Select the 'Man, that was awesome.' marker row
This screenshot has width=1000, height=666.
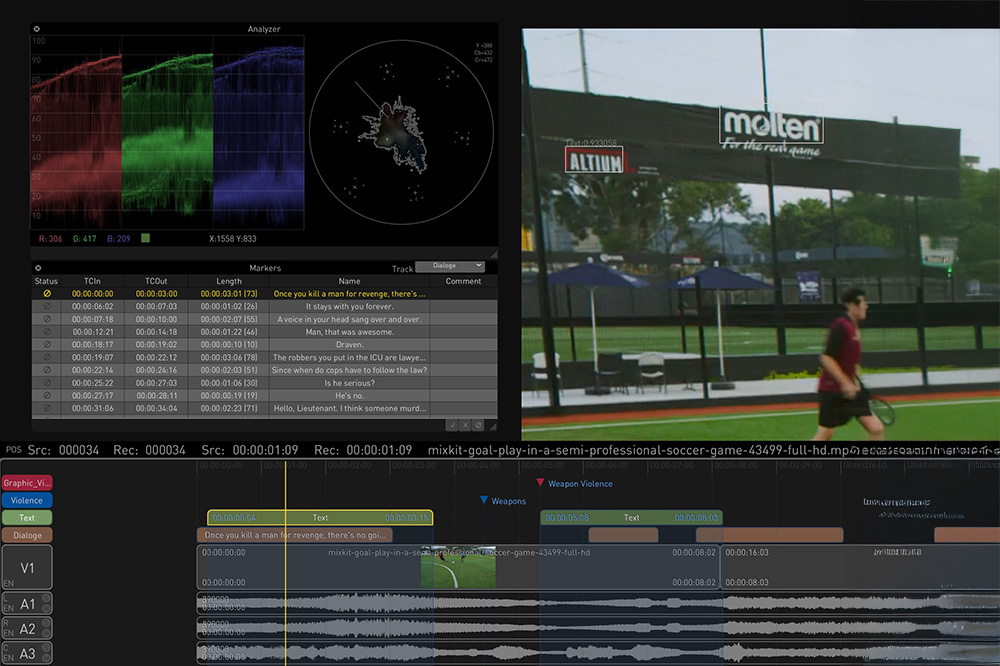click(x=350, y=331)
